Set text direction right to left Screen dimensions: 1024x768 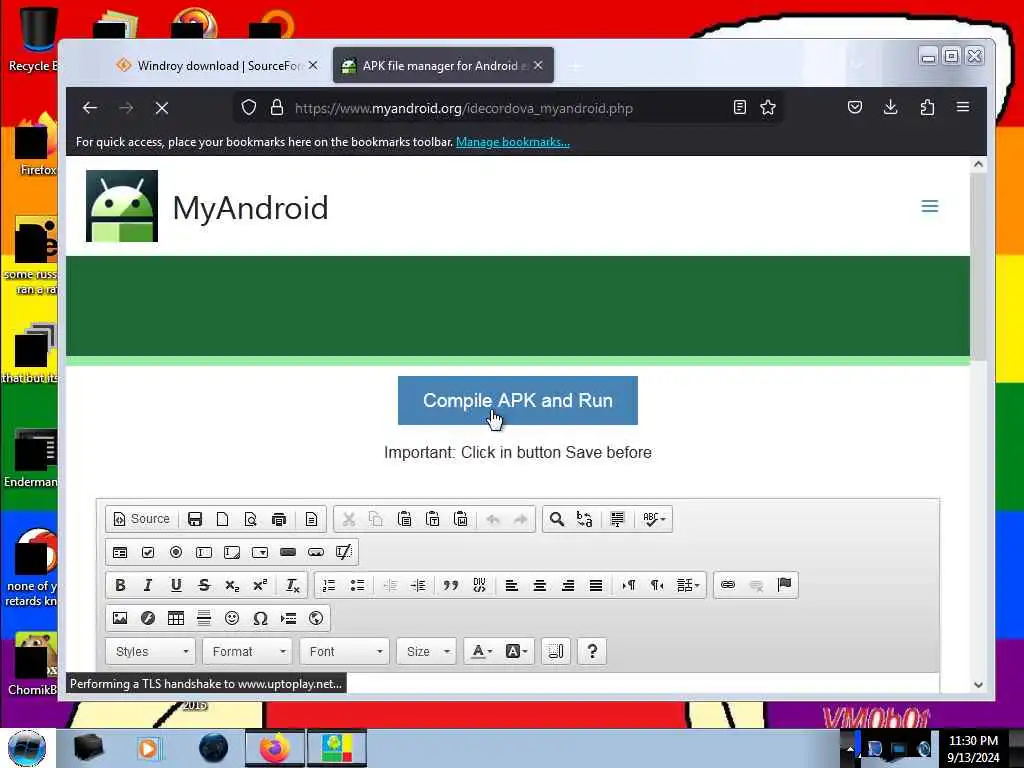coord(656,585)
